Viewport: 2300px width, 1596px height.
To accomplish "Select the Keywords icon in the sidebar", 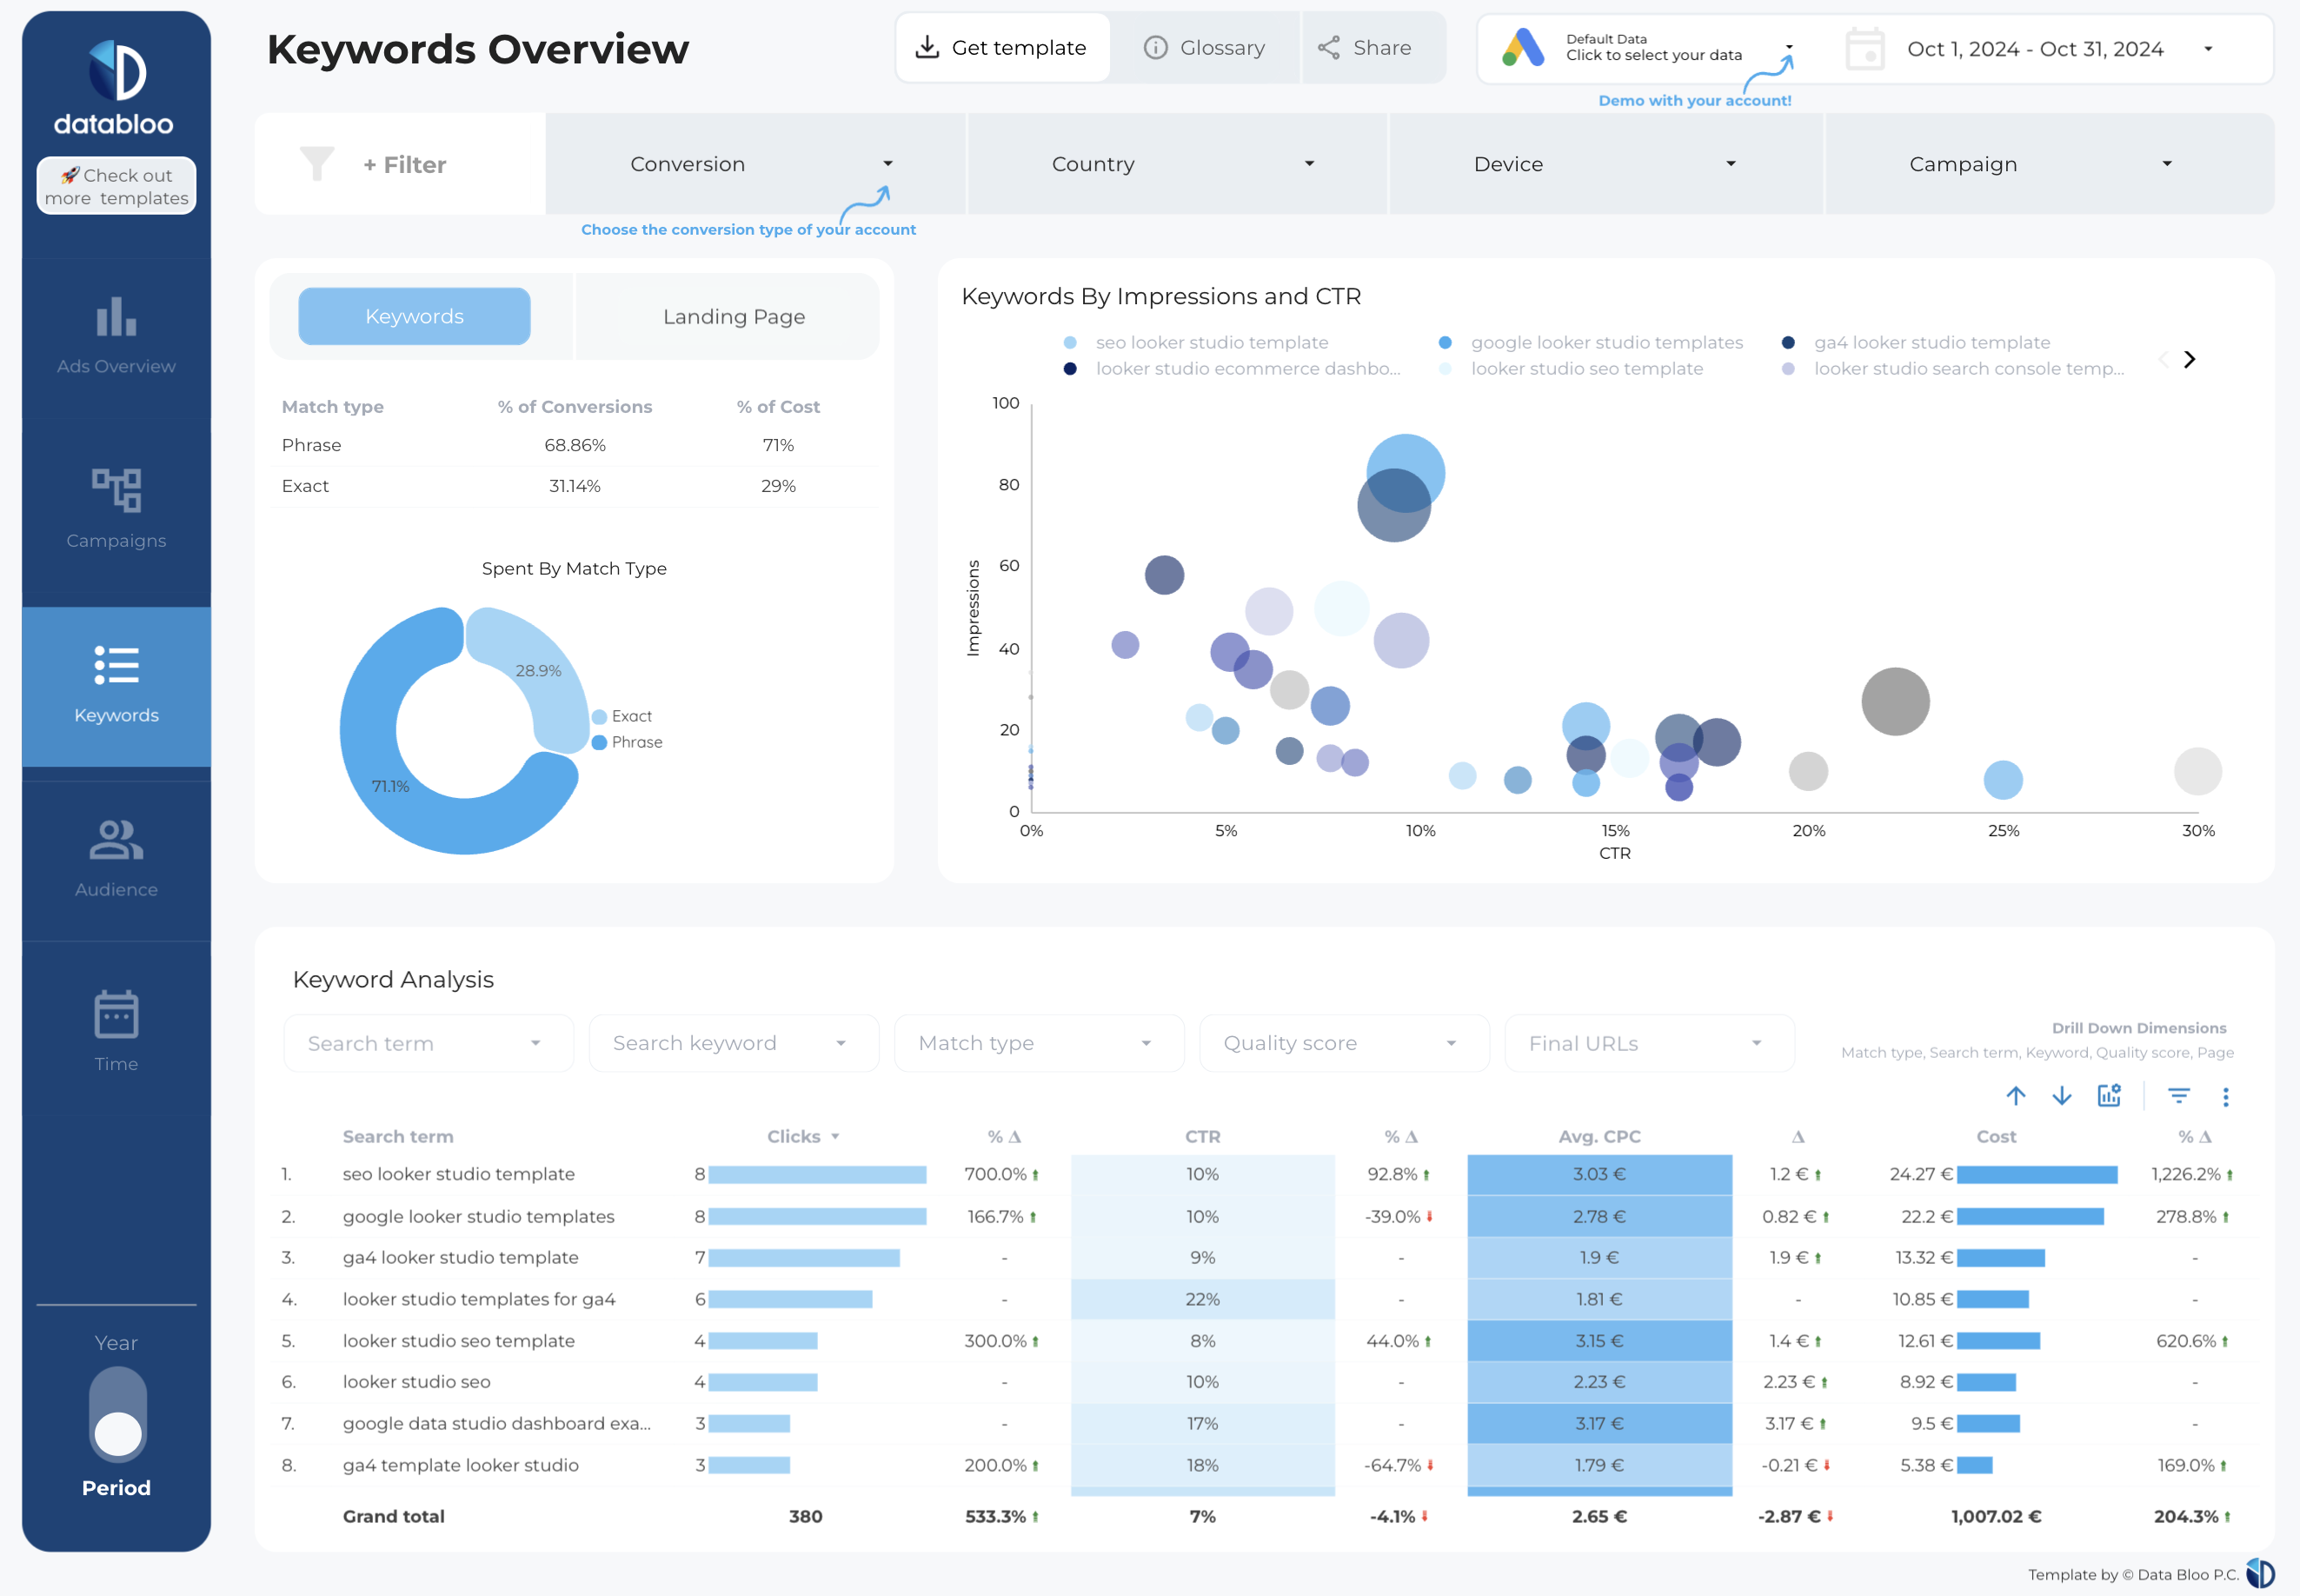I will (115, 665).
